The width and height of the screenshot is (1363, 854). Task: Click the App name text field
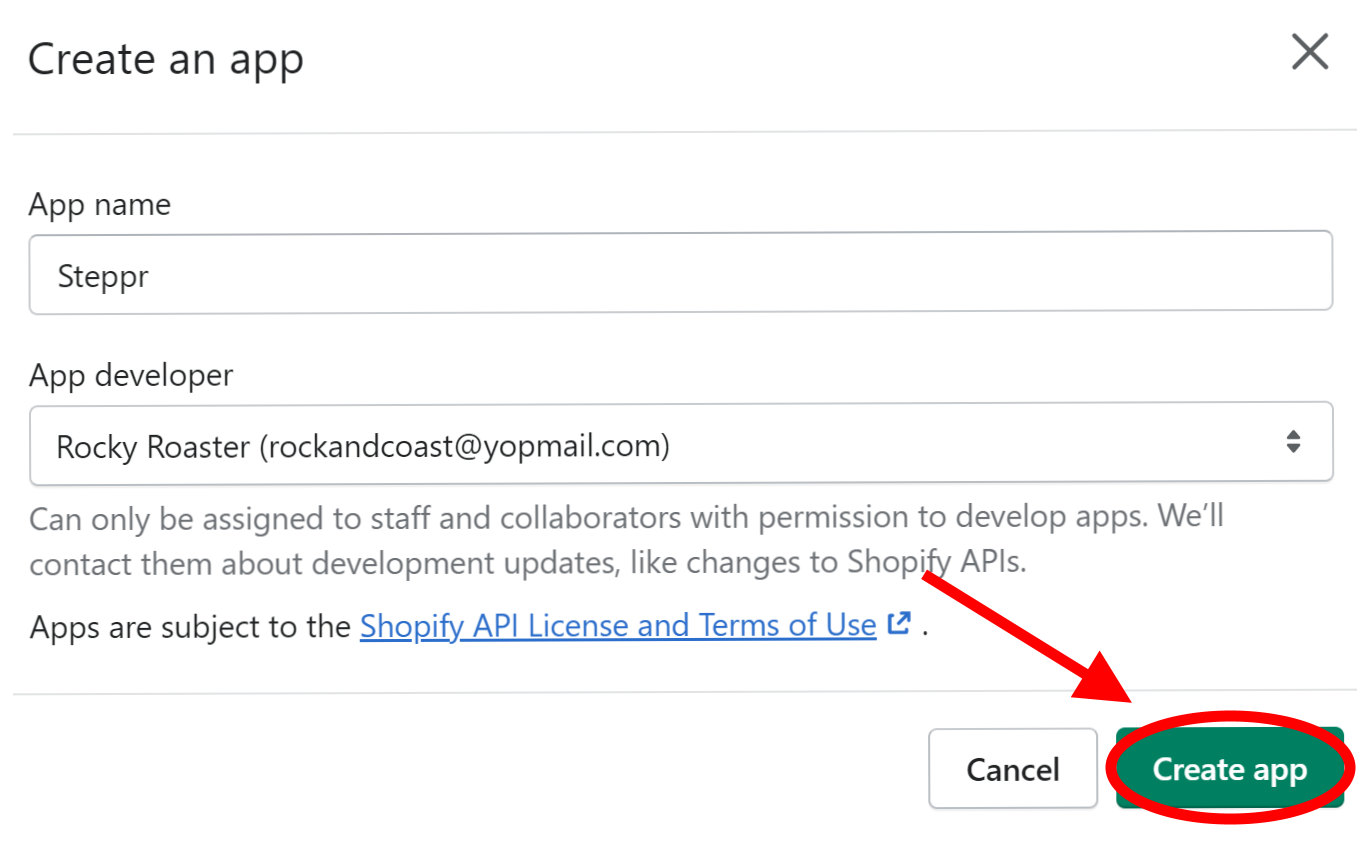[x=680, y=272]
